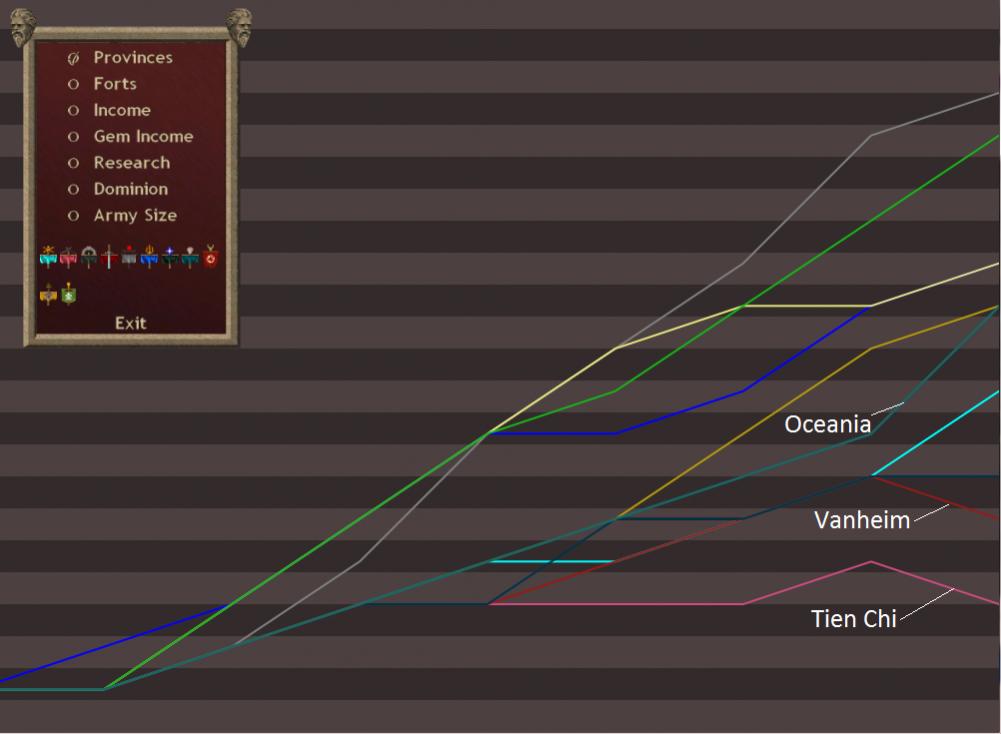The image size is (1001, 734).
Task: Switch graph to Army Size
Action: click(73, 215)
